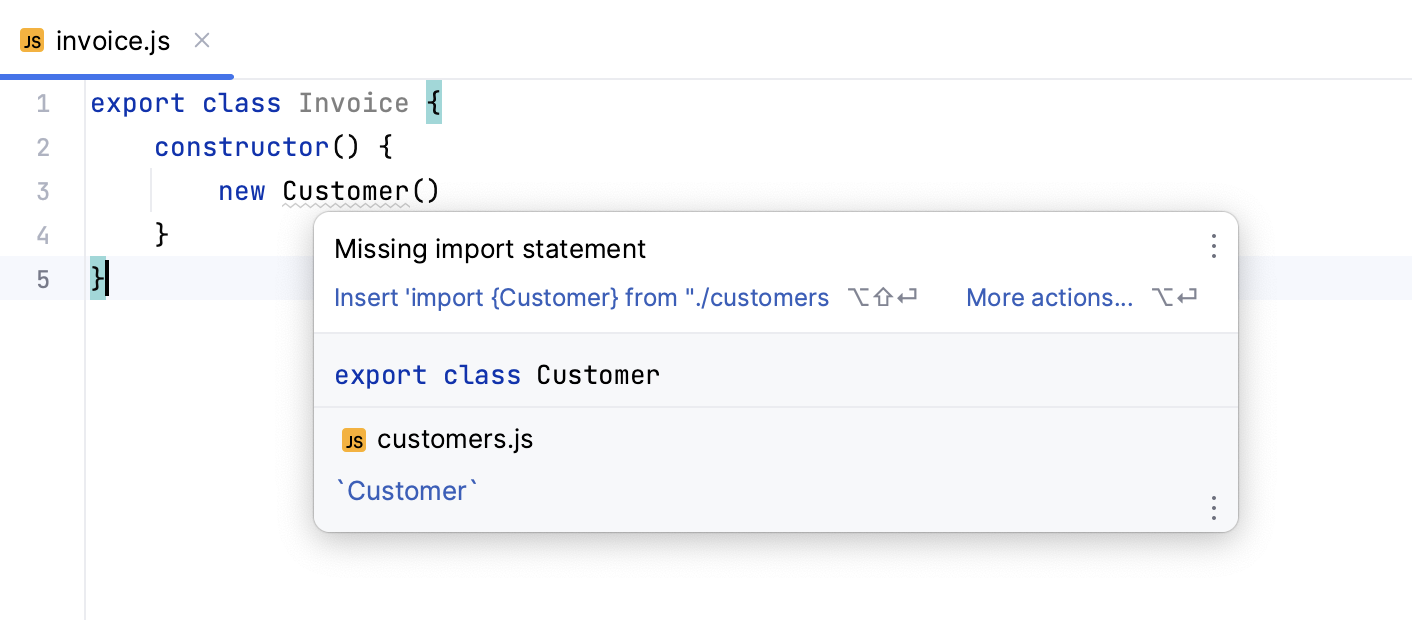
Task: Click line number 1 in the gutter
Action: tap(43, 103)
